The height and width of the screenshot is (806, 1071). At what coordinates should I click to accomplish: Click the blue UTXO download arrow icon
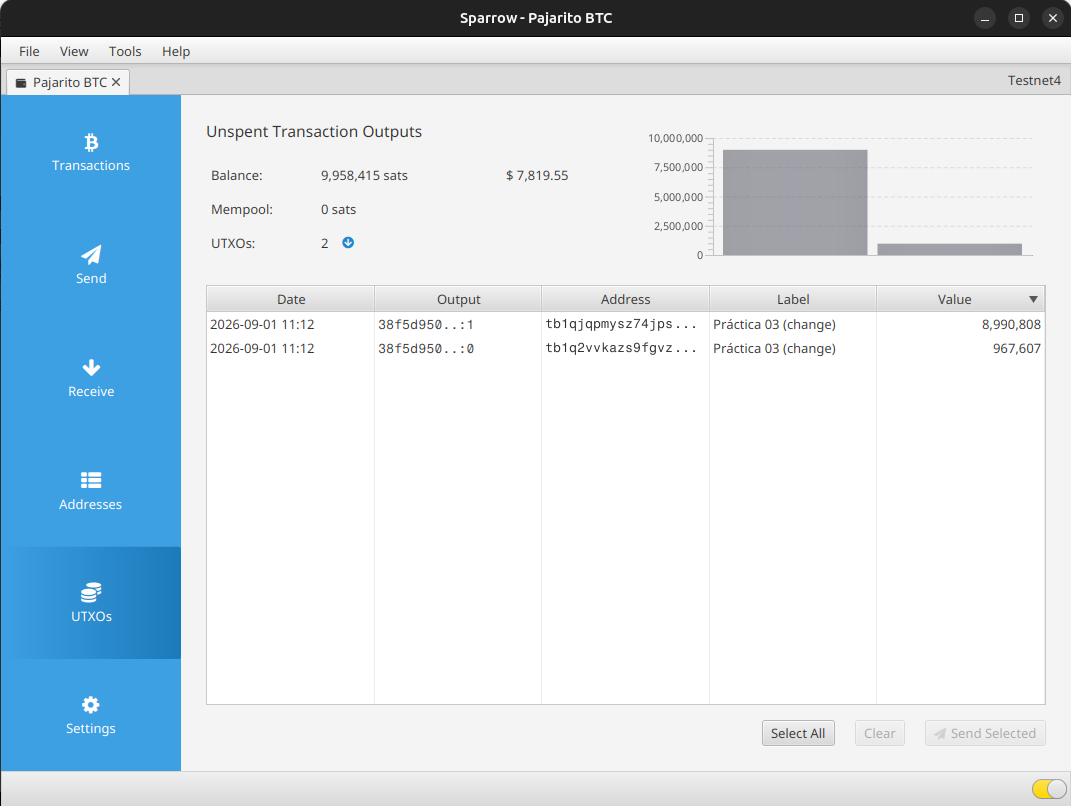pyautogui.click(x=348, y=242)
